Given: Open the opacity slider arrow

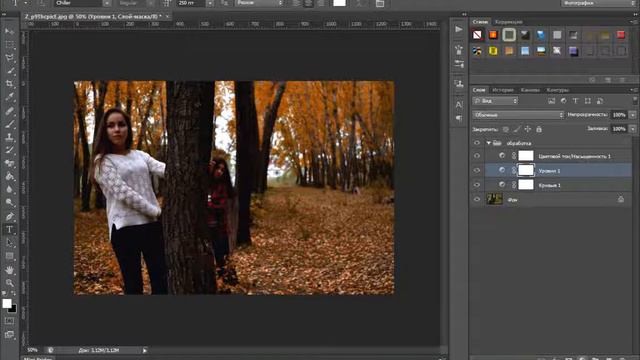Looking at the screenshot, I should pyautogui.click(x=633, y=115).
